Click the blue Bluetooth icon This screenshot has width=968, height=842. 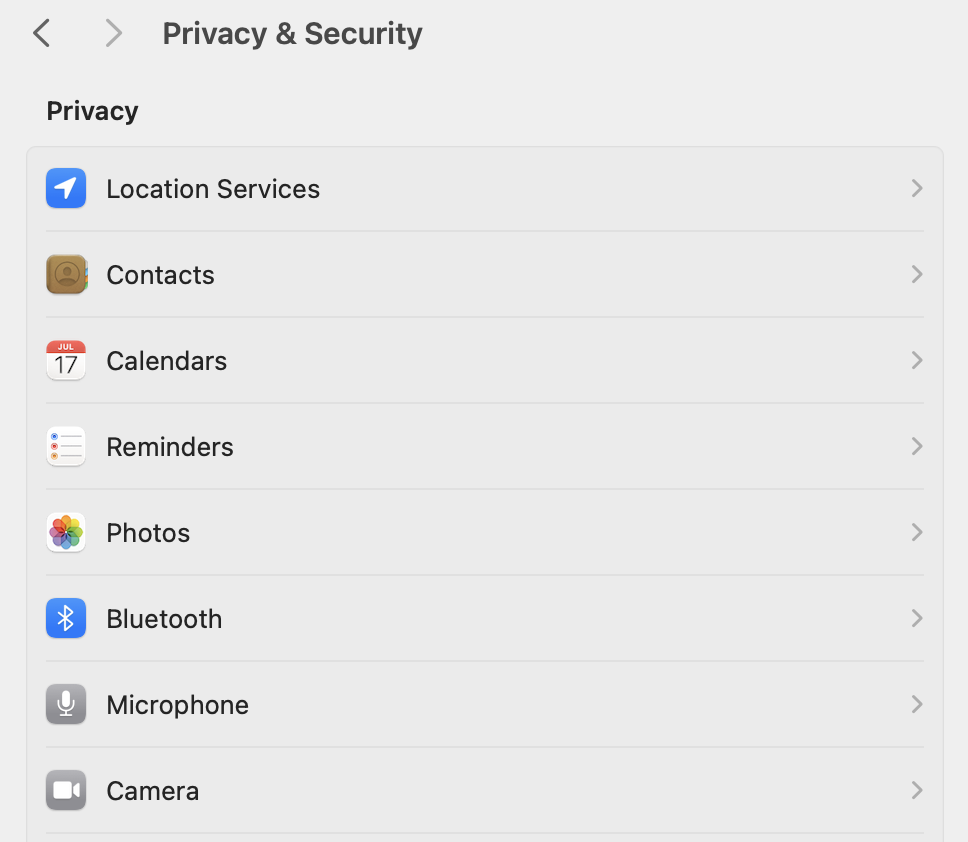pyautogui.click(x=65, y=618)
